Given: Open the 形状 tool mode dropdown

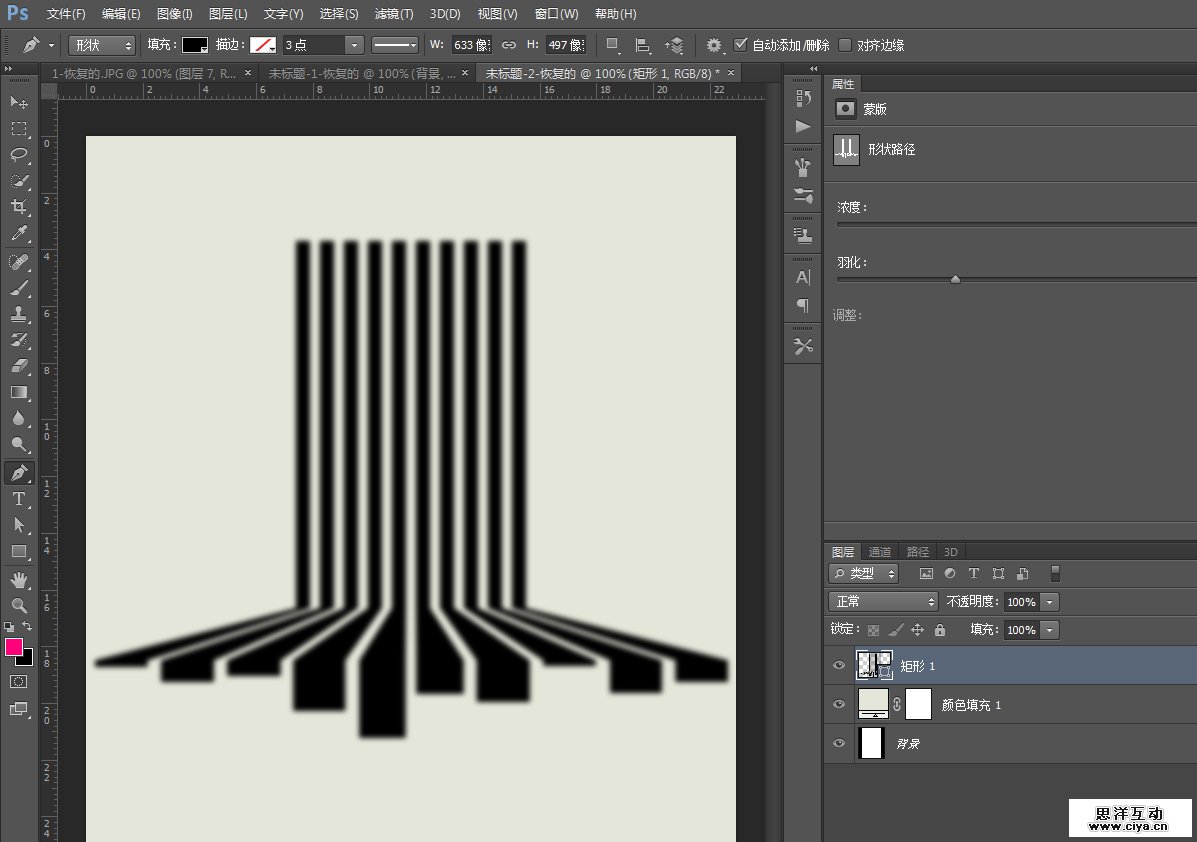Looking at the screenshot, I should tap(102, 45).
